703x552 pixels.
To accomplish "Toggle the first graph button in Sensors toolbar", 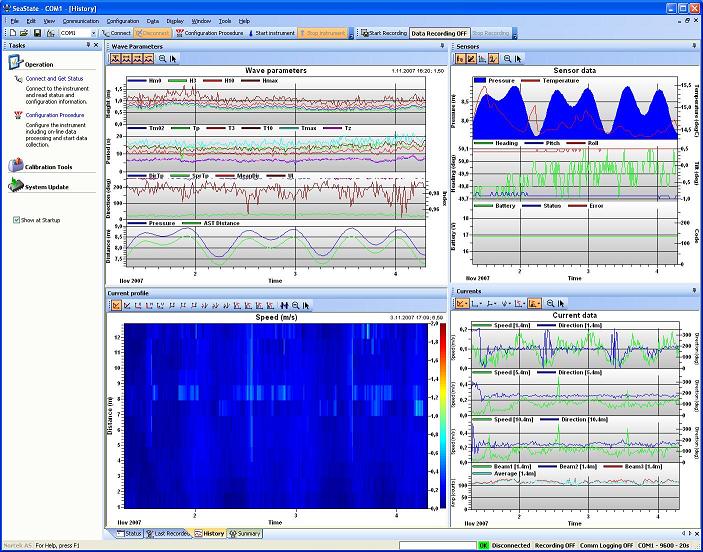I will tap(461, 59).
